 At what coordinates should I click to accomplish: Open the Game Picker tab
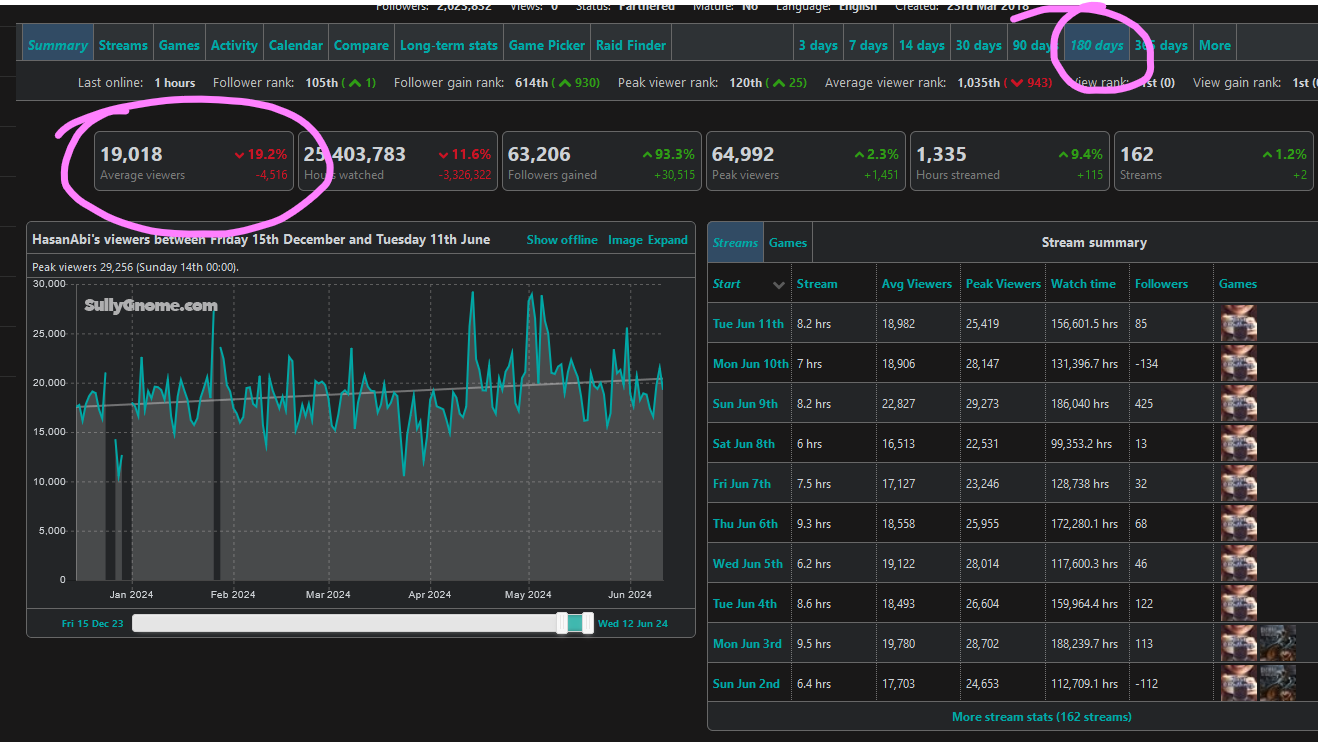point(547,45)
